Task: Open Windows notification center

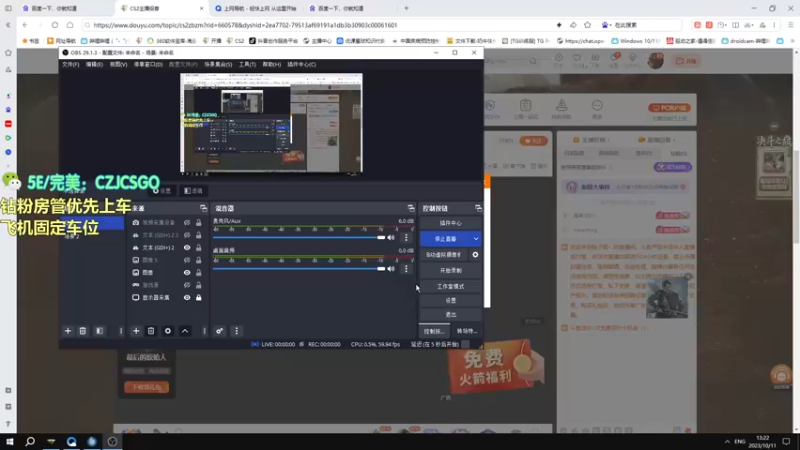Action: coord(786,442)
